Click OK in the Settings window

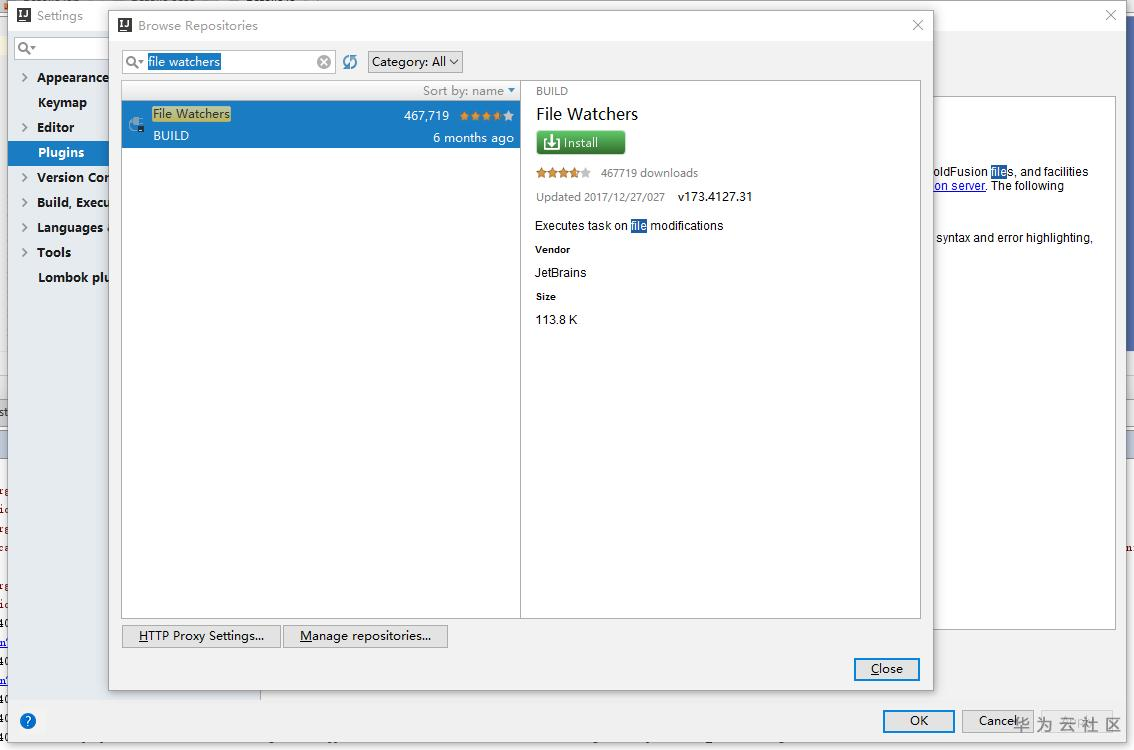pyautogui.click(x=918, y=721)
